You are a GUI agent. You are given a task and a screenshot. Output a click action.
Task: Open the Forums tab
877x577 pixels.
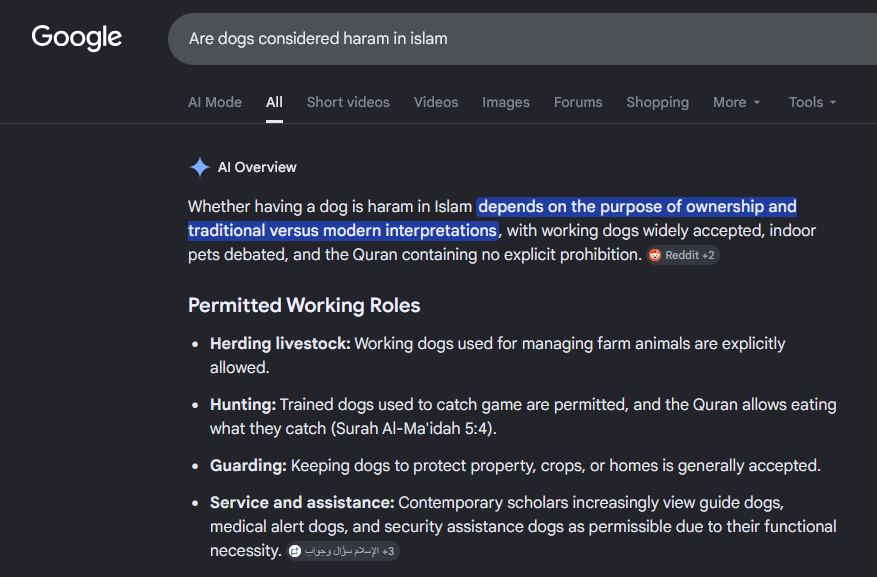click(x=578, y=102)
